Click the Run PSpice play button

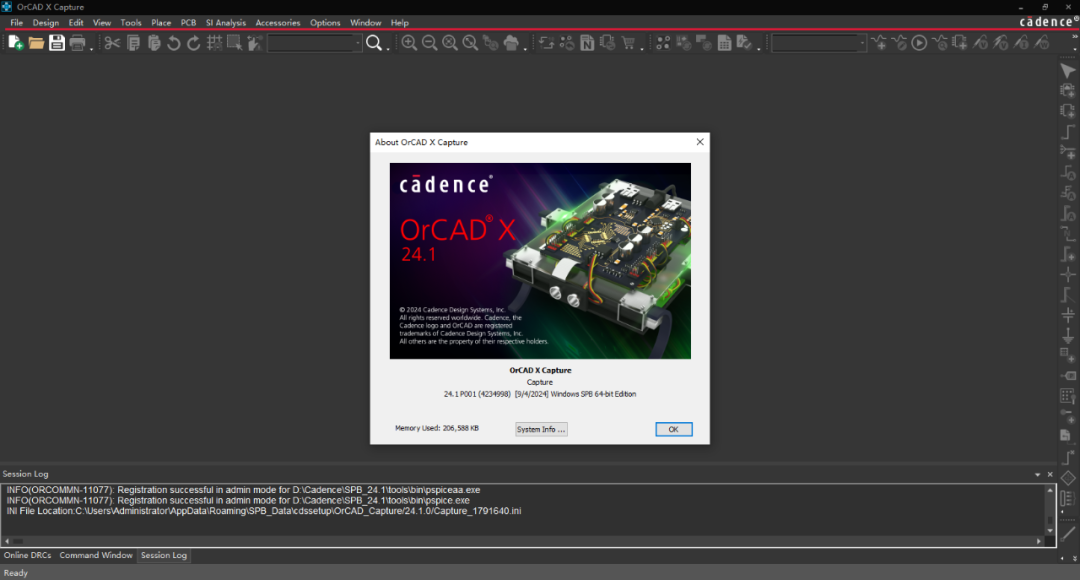pos(918,43)
